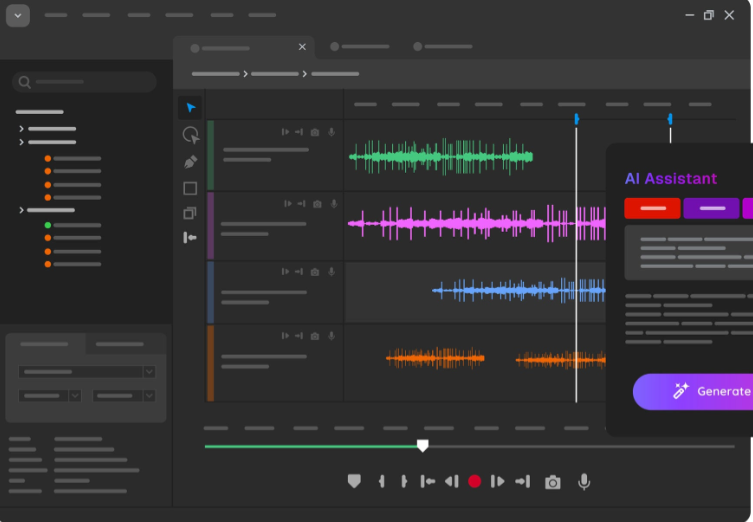Screen dimensions: 753x522
Task: Click the second breadcrumb path segment
Action: 275,74
